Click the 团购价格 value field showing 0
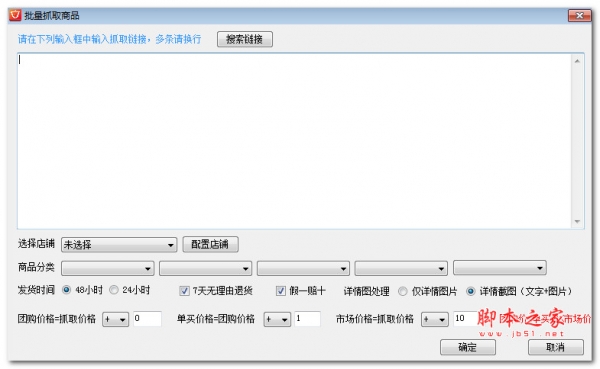 point(147,319)
